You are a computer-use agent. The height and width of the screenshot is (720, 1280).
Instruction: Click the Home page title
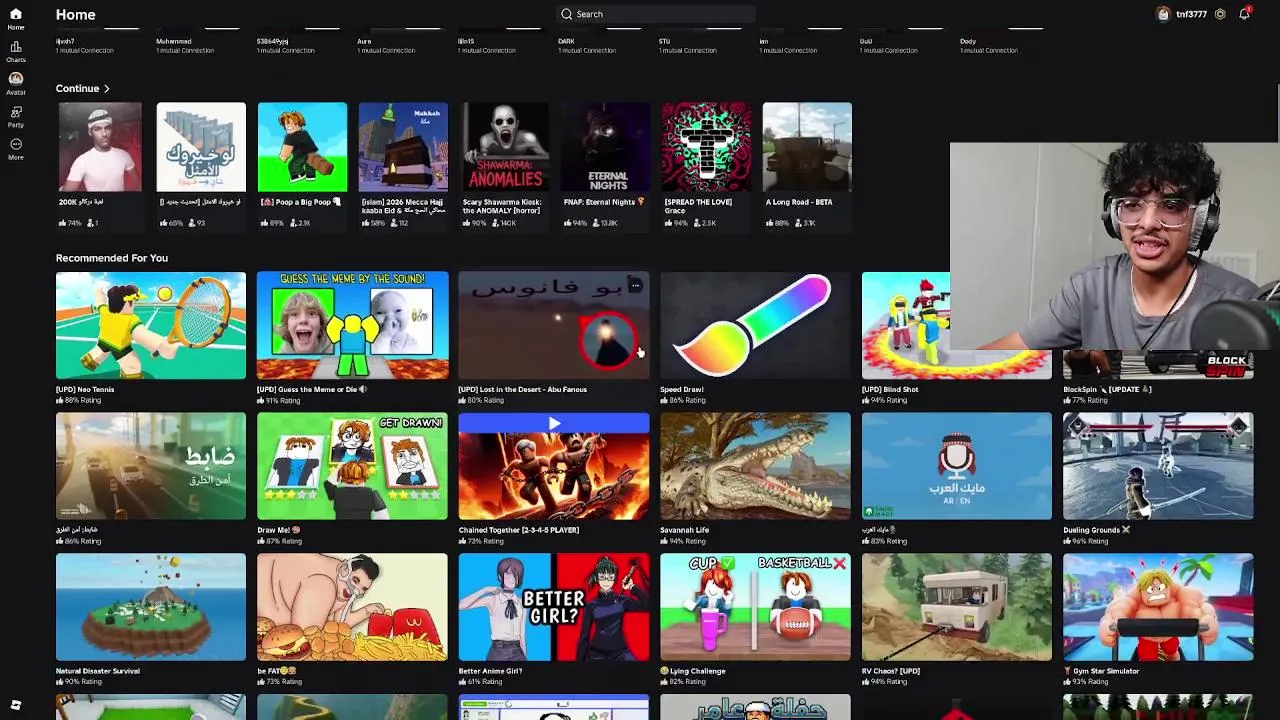[x=76, y=14]
